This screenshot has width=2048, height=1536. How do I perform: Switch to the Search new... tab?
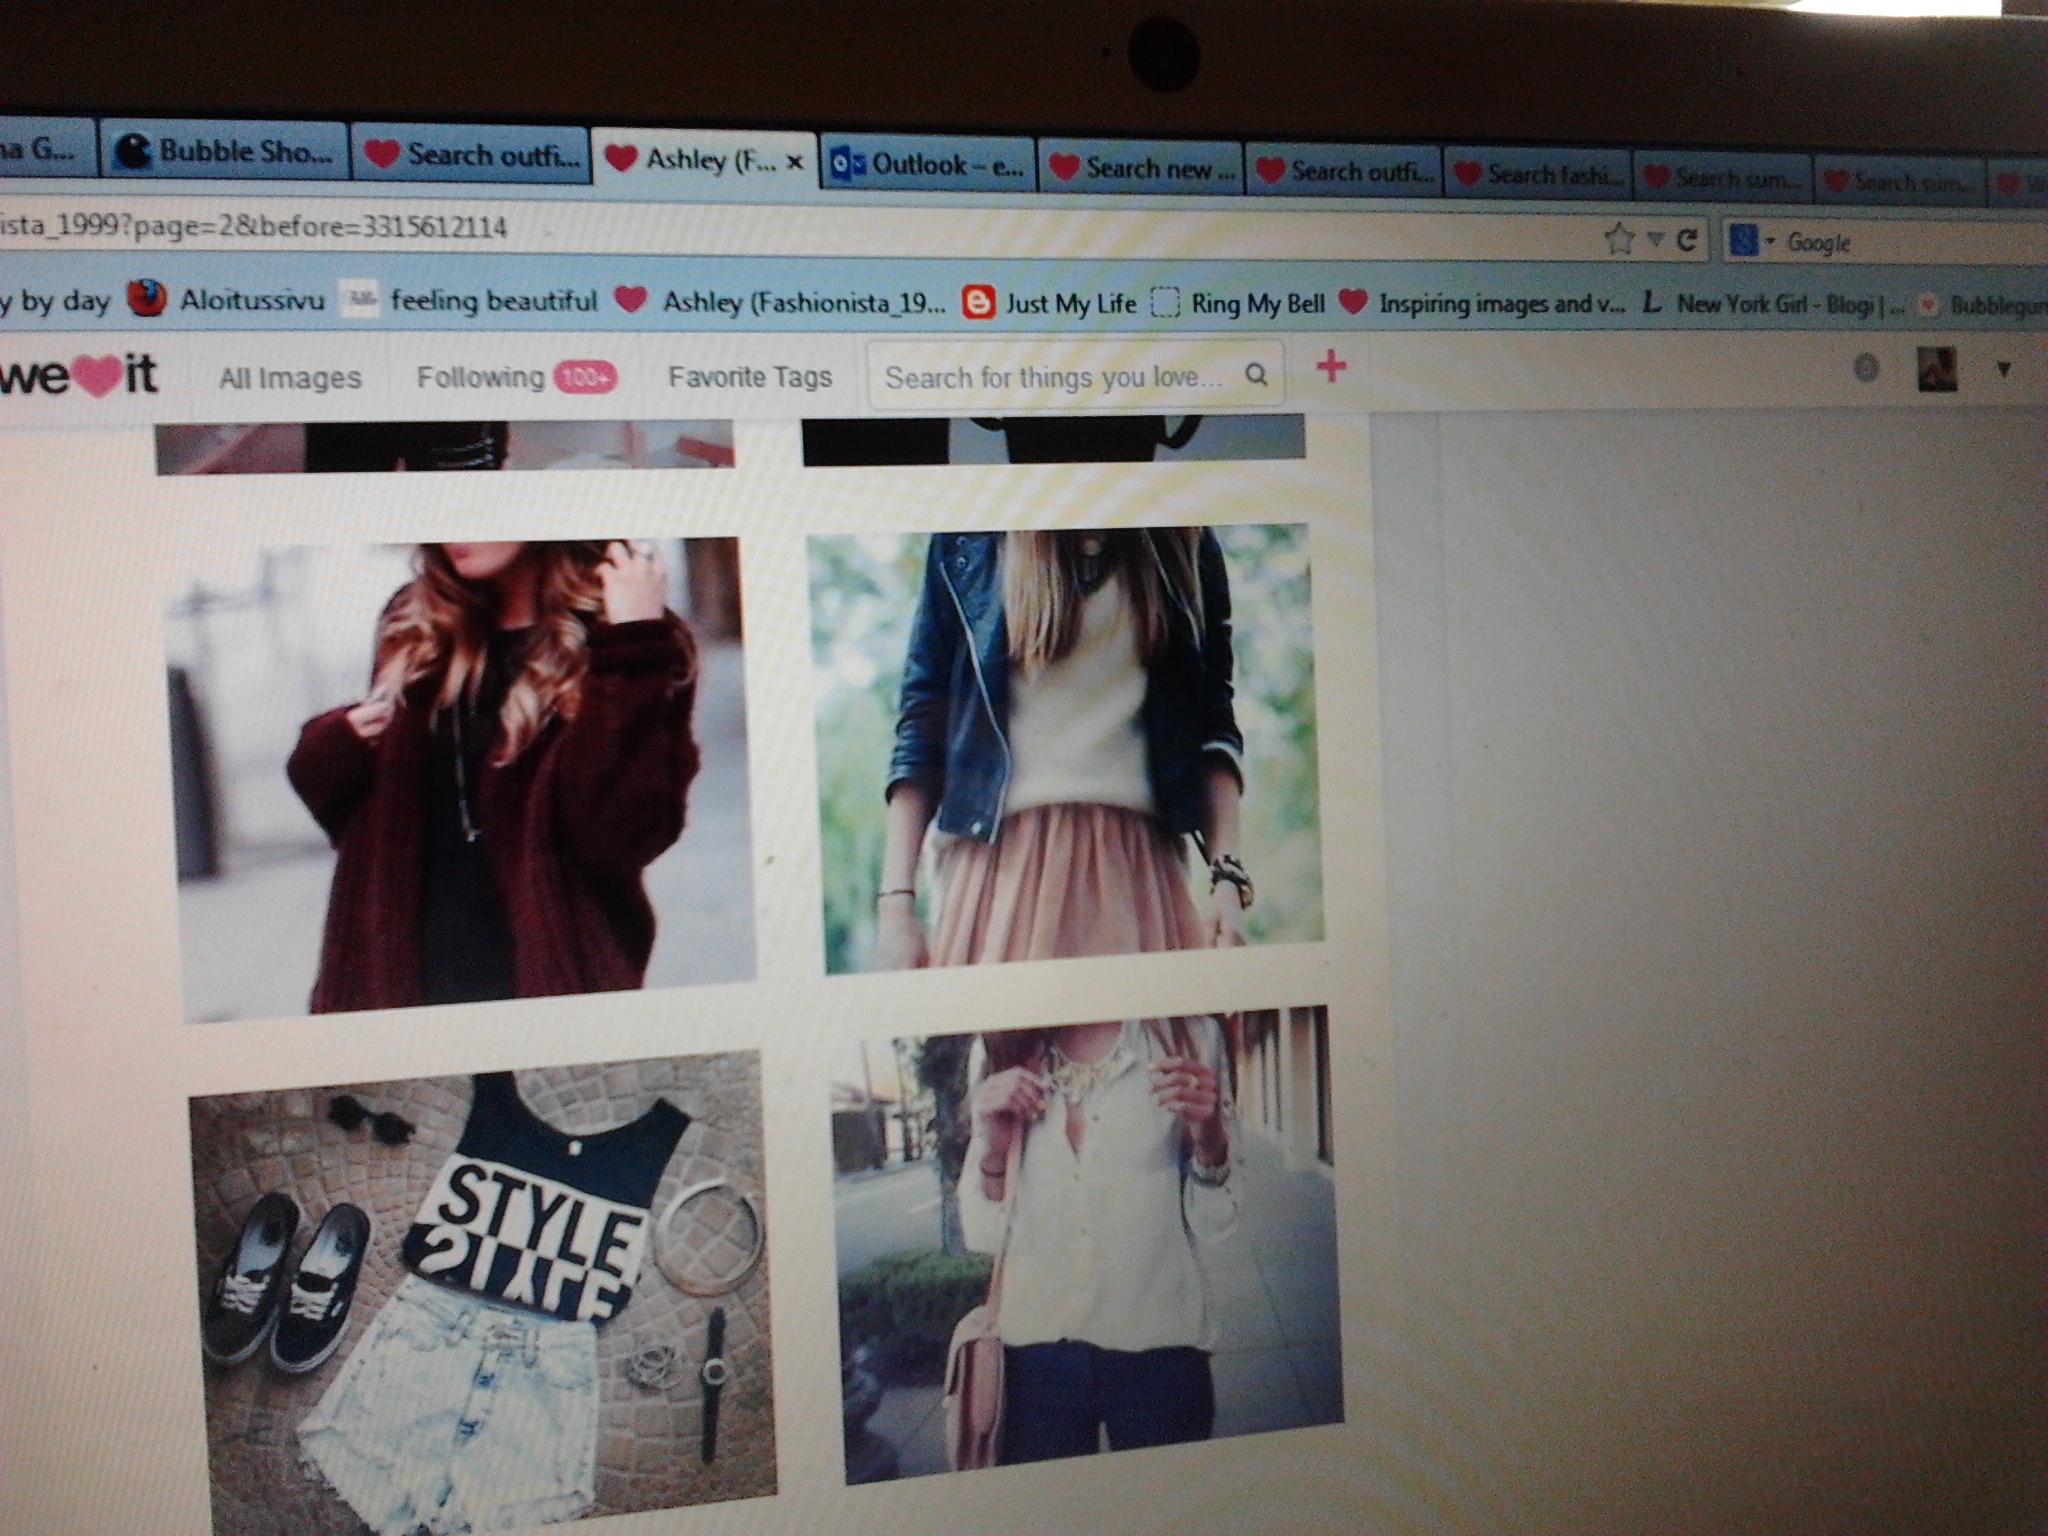(1141, 168)
